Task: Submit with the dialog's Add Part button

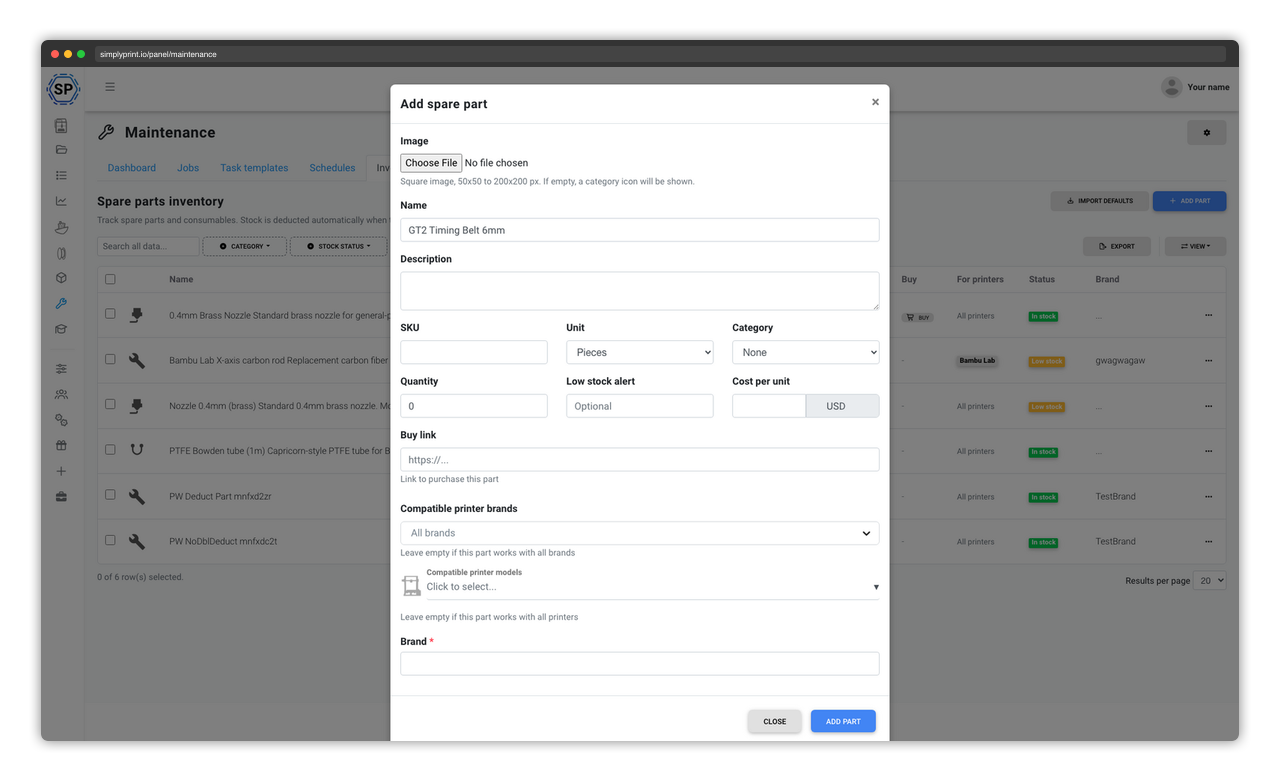Action: point(843,721)
